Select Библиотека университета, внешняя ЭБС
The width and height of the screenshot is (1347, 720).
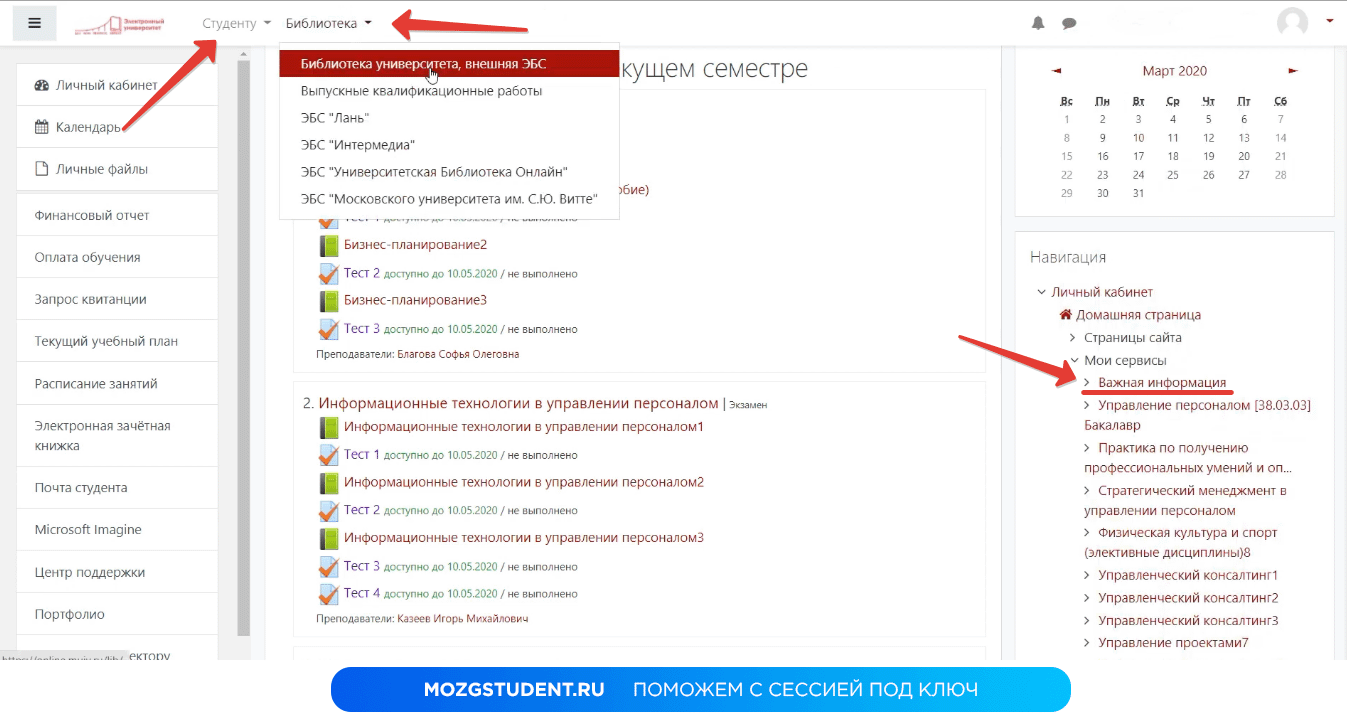pos(449,63)
